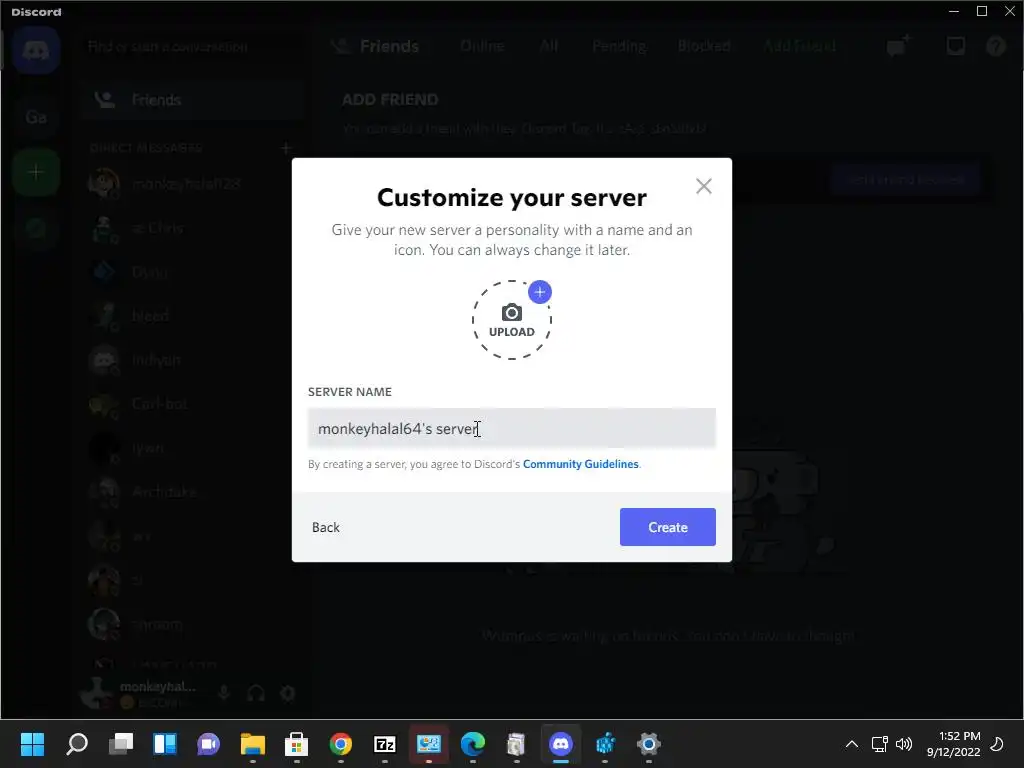Toggle microphone mute in user panel
Viewport: 1024px width, 768px height.
coord(224,693)
